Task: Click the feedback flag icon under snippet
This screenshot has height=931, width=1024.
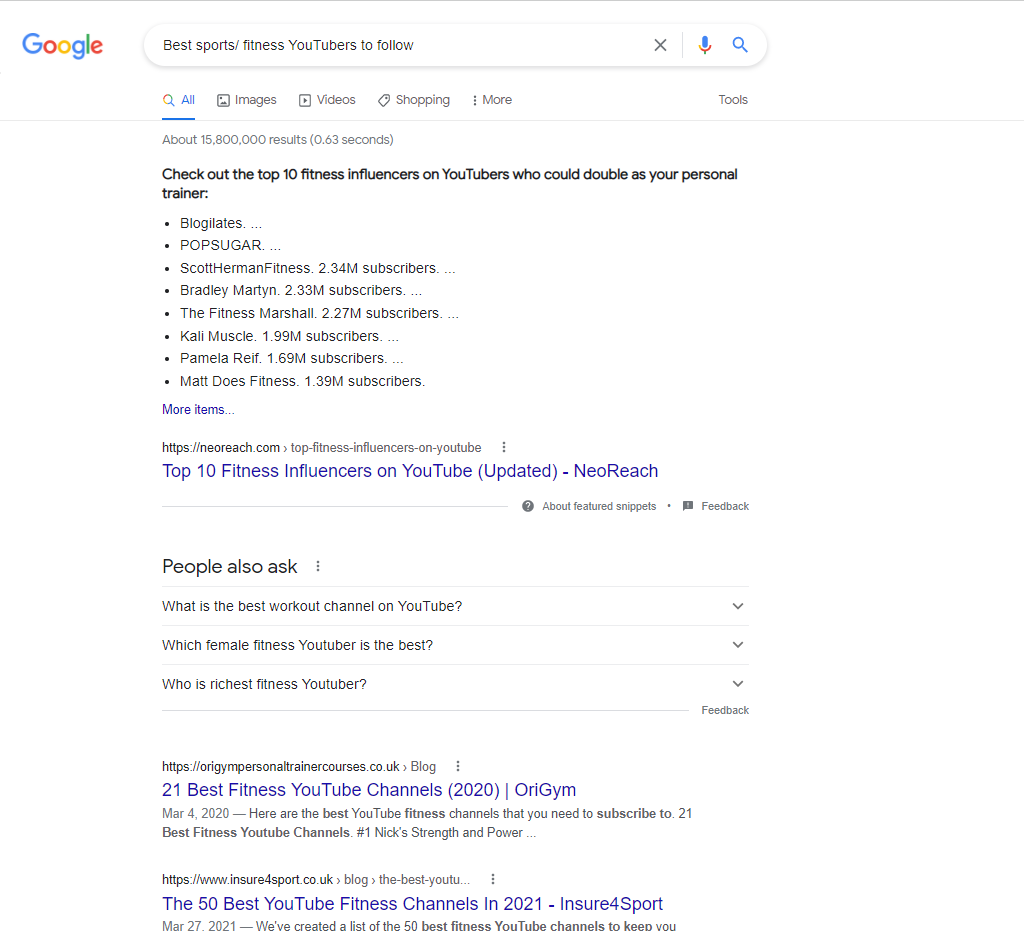Action: click(688, 506)
